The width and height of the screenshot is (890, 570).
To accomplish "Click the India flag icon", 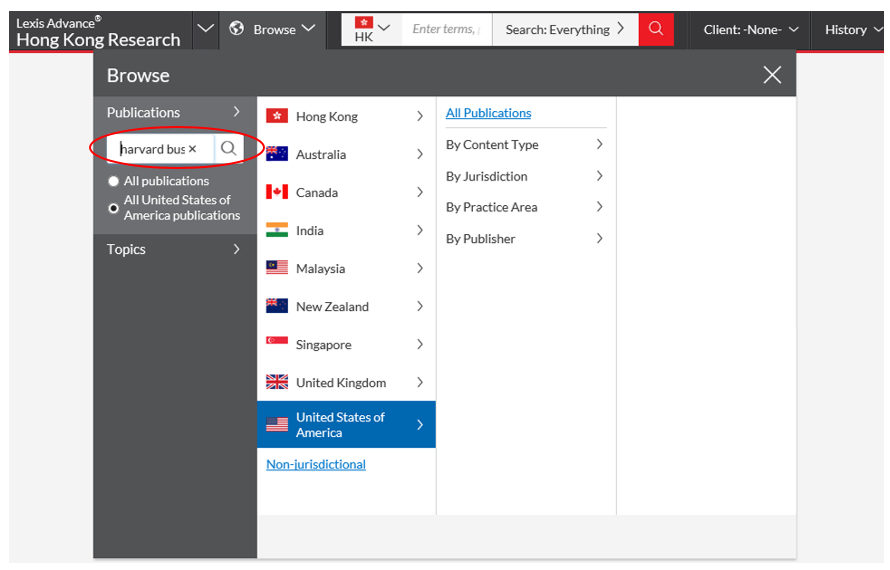I will [277, 230].
